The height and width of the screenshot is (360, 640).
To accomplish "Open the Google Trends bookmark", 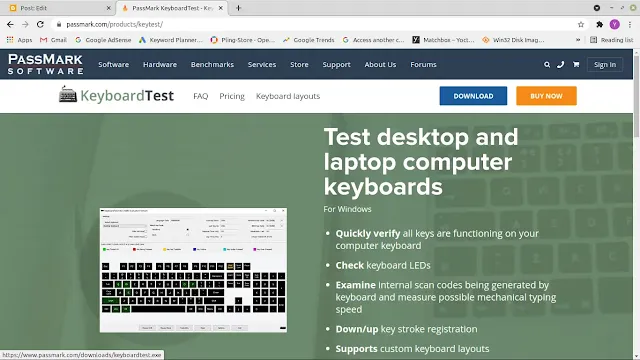I will pyautogui.click(x=309, y=40).
